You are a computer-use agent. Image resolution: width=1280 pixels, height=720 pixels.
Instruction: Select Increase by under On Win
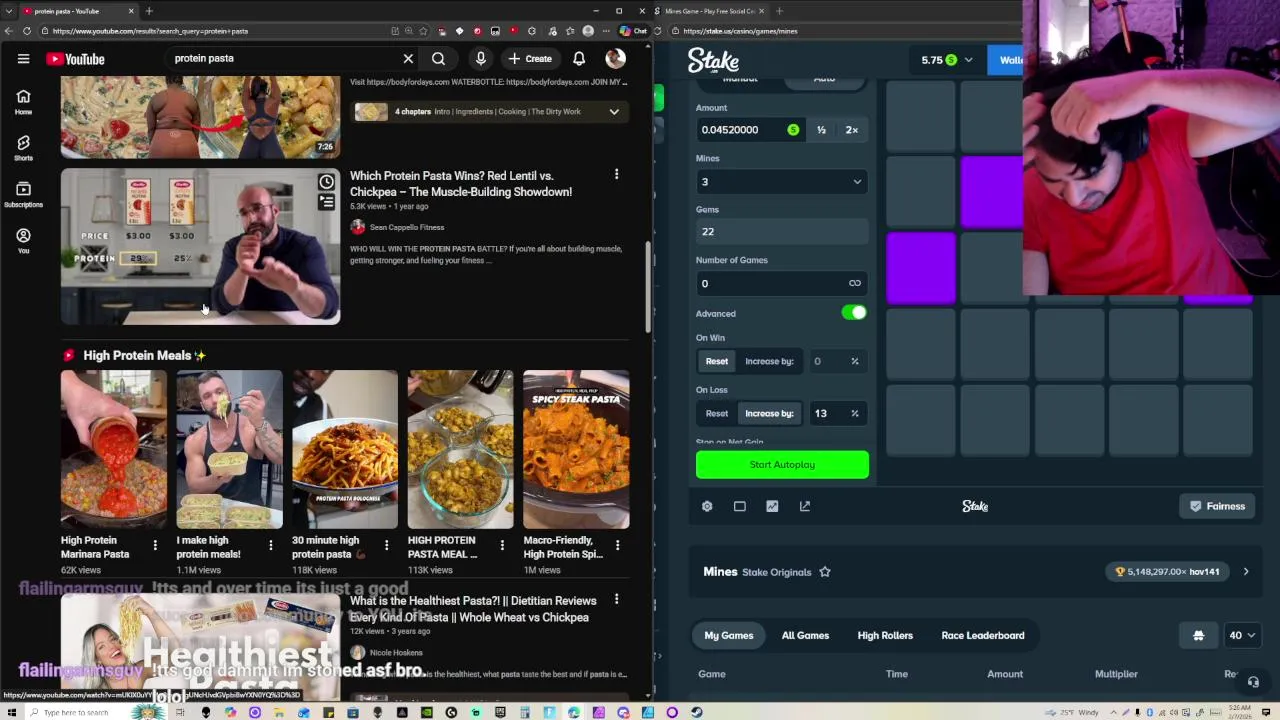coord(769,361)
